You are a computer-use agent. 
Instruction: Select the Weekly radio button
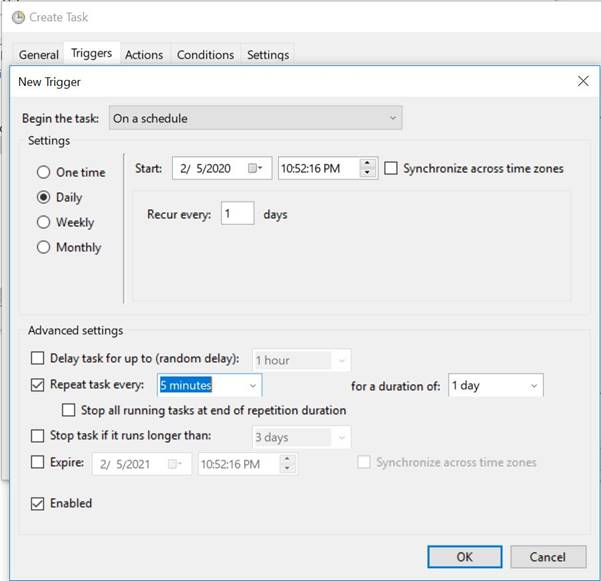[x=43, y=222]
